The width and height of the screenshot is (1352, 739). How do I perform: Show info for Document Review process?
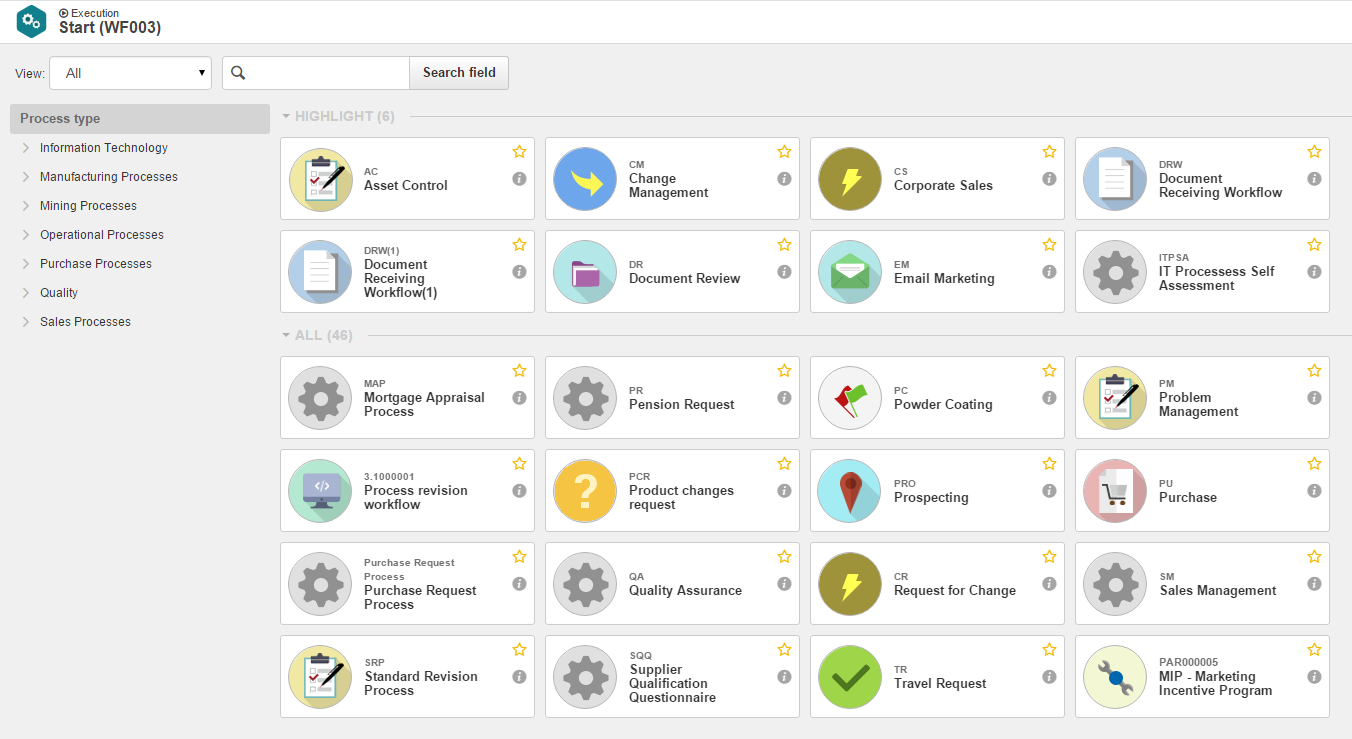coord(784,272)
